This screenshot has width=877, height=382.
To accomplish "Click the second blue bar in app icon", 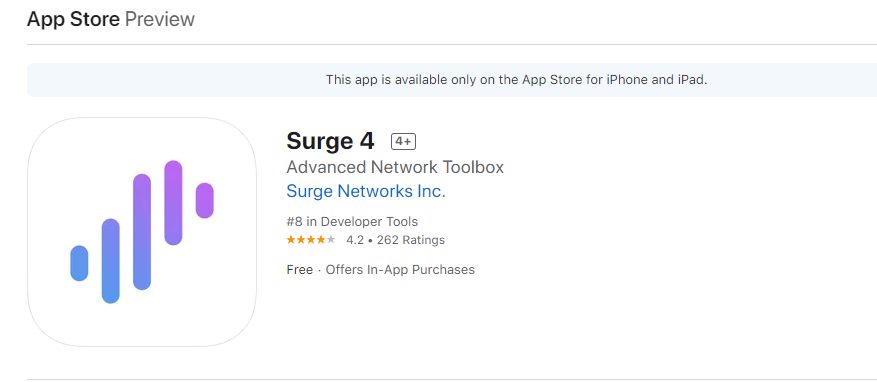I will pyautogui.click(x=111, y=261).
